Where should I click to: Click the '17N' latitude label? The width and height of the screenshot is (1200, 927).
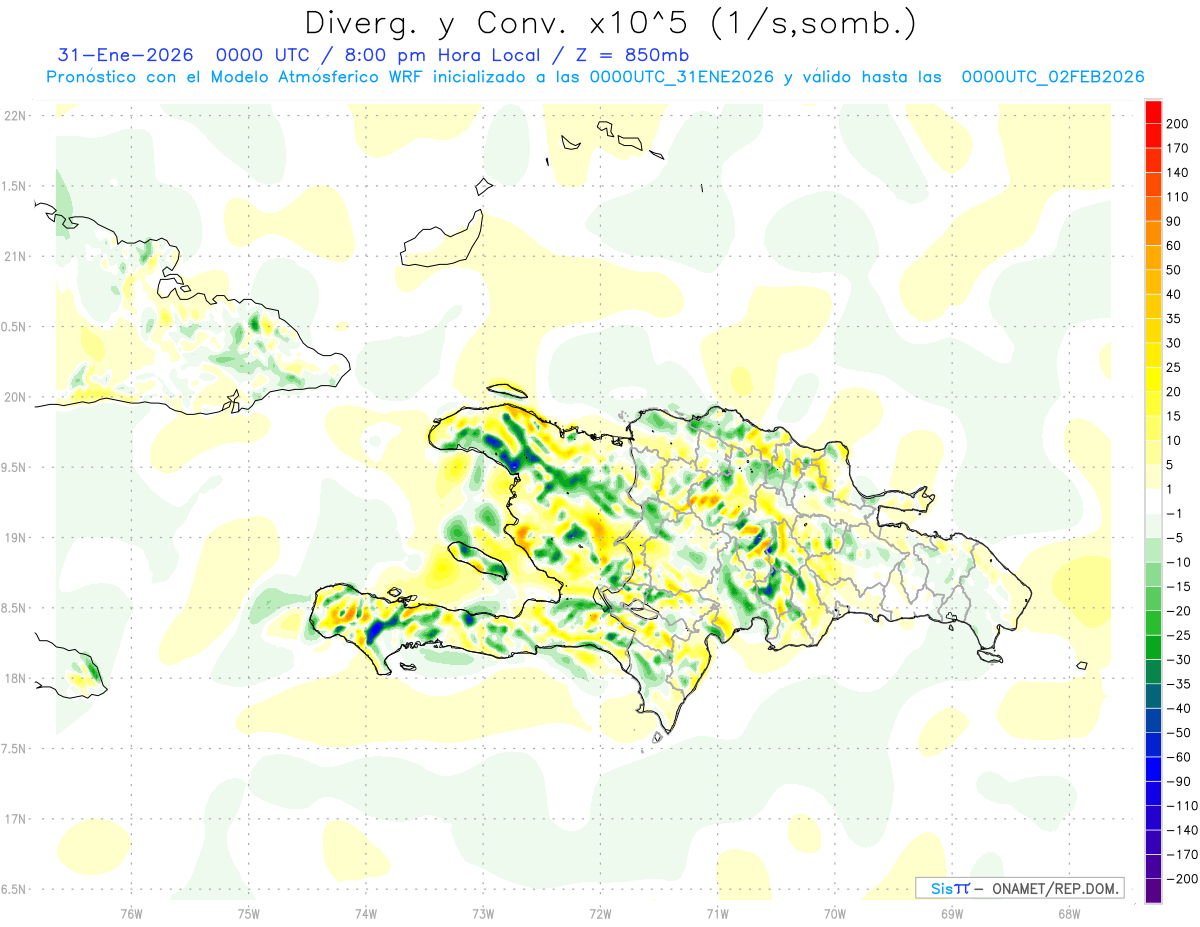click(14, 819)
